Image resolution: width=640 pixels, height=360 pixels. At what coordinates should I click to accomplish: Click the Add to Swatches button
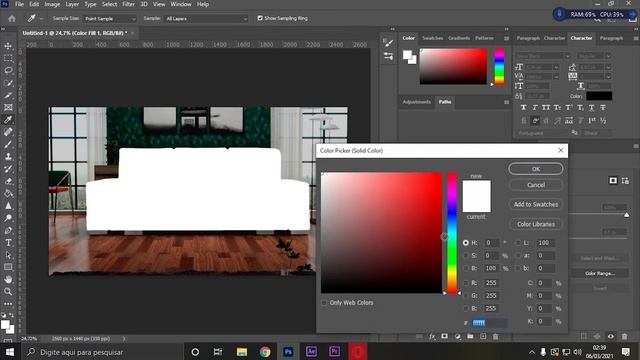[536, 204]
